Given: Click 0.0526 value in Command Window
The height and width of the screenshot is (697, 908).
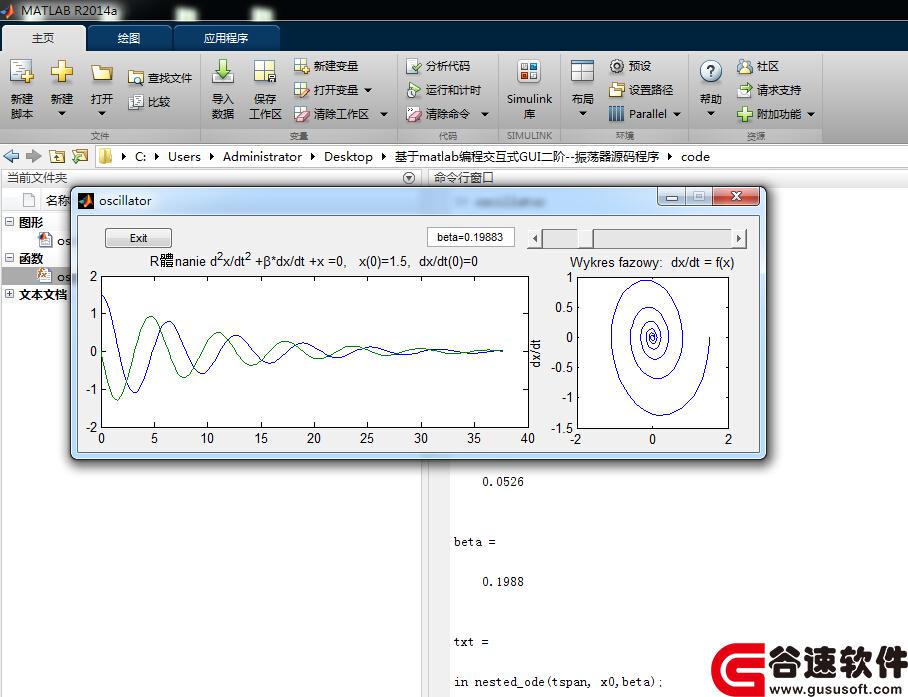Looking at the screenshot, I should (503, 482).
